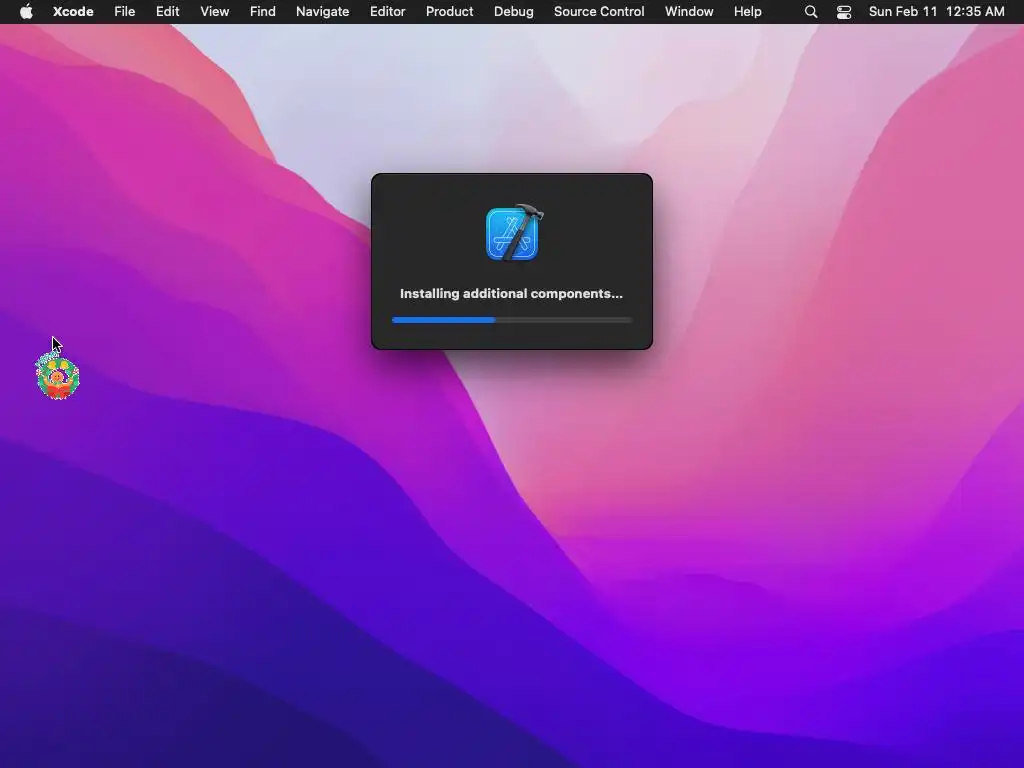Image resolution: width=1024 pixels, height=768 pixels.
Task: Click the Xcode hammer icon in dialog
Action: [515, 232]
